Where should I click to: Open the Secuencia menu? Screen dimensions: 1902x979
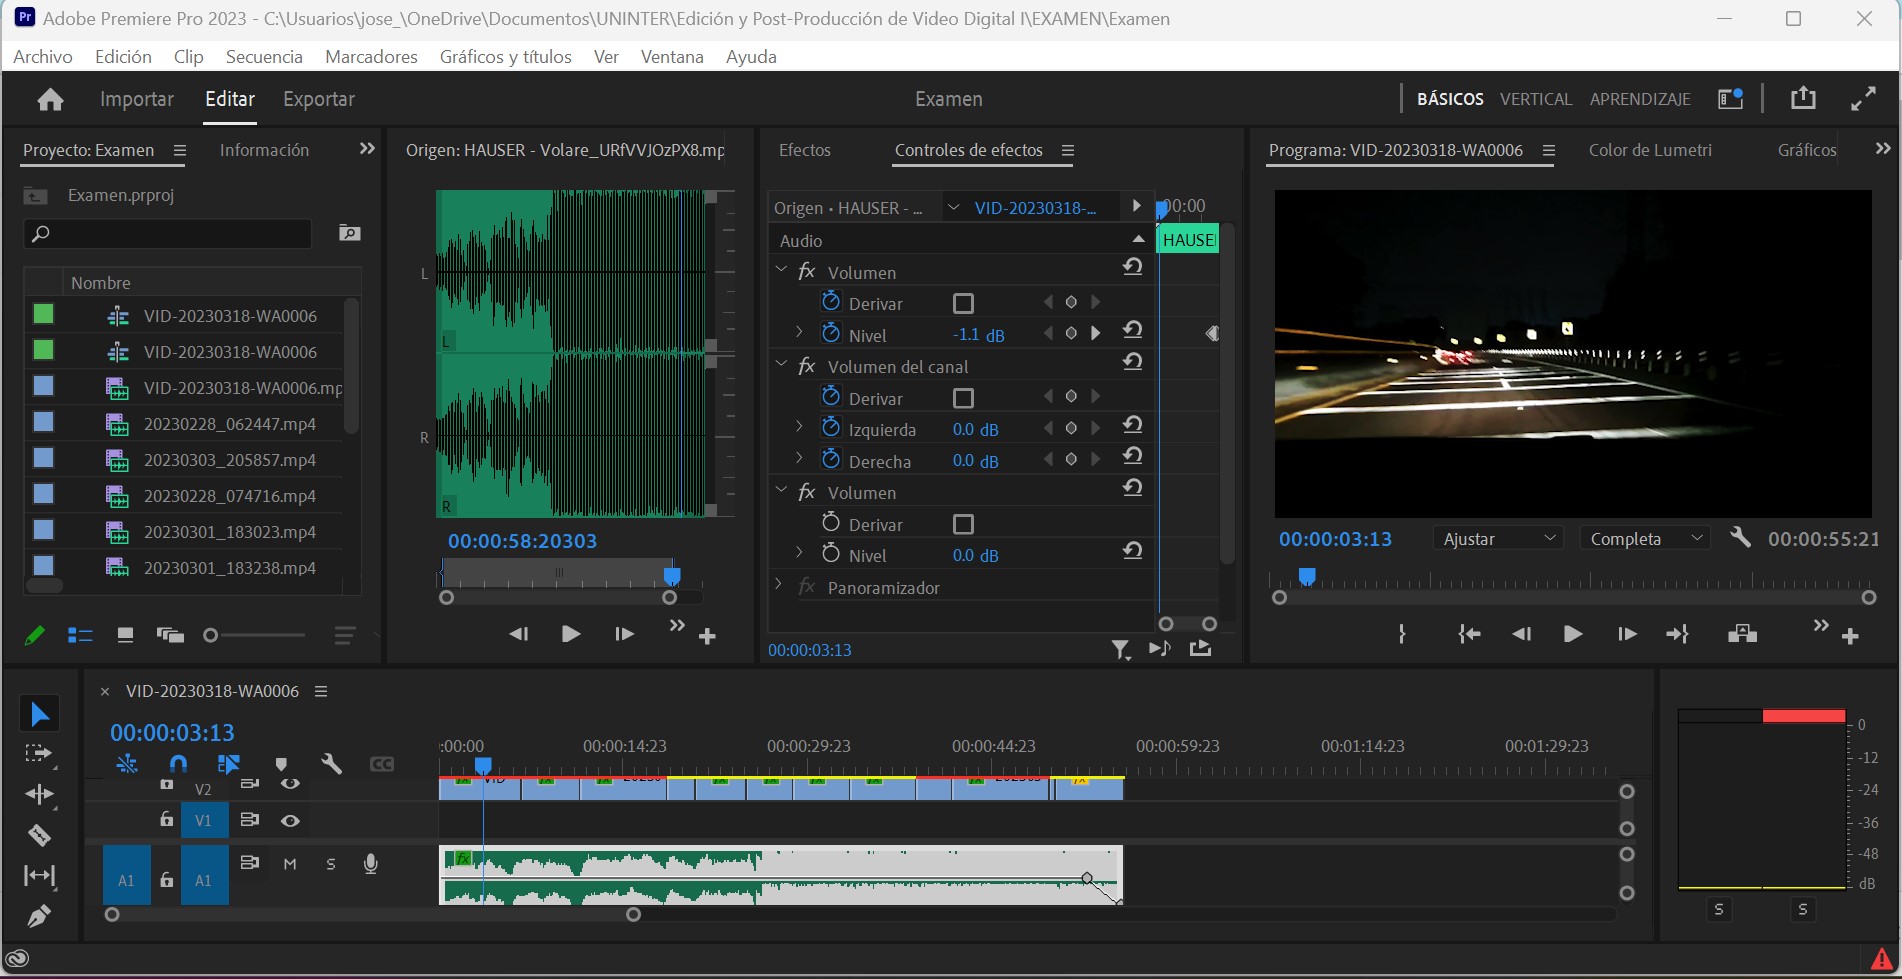[264, 56]
